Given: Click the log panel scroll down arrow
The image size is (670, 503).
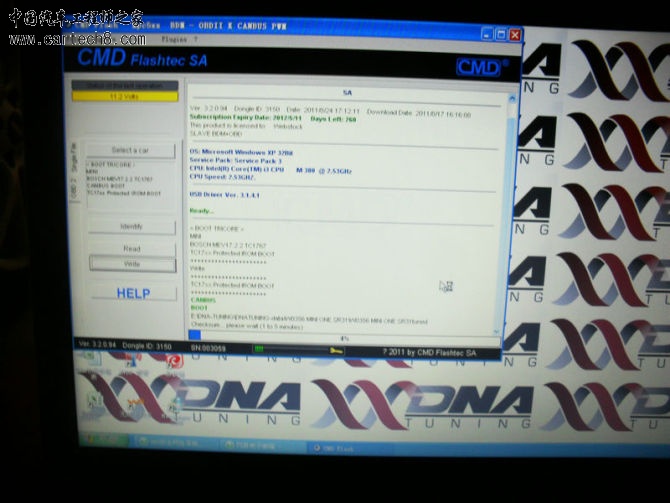Looking at the screenshot, I should pyautogui.click(x=496, y=332).
